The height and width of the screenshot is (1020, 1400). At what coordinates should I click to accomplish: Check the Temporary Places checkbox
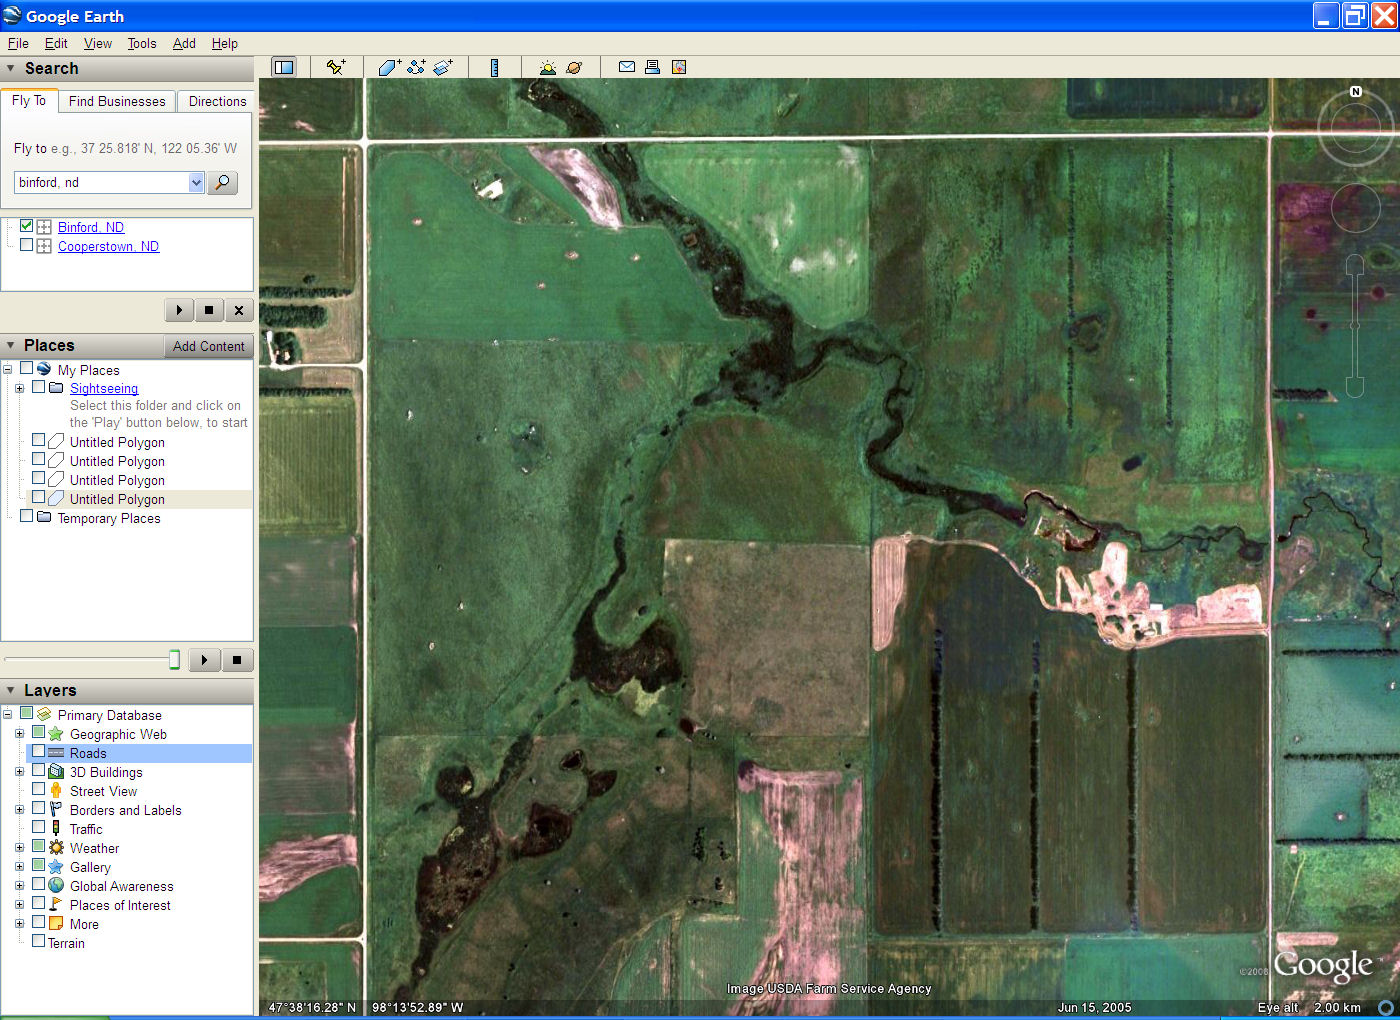(27, 517)
